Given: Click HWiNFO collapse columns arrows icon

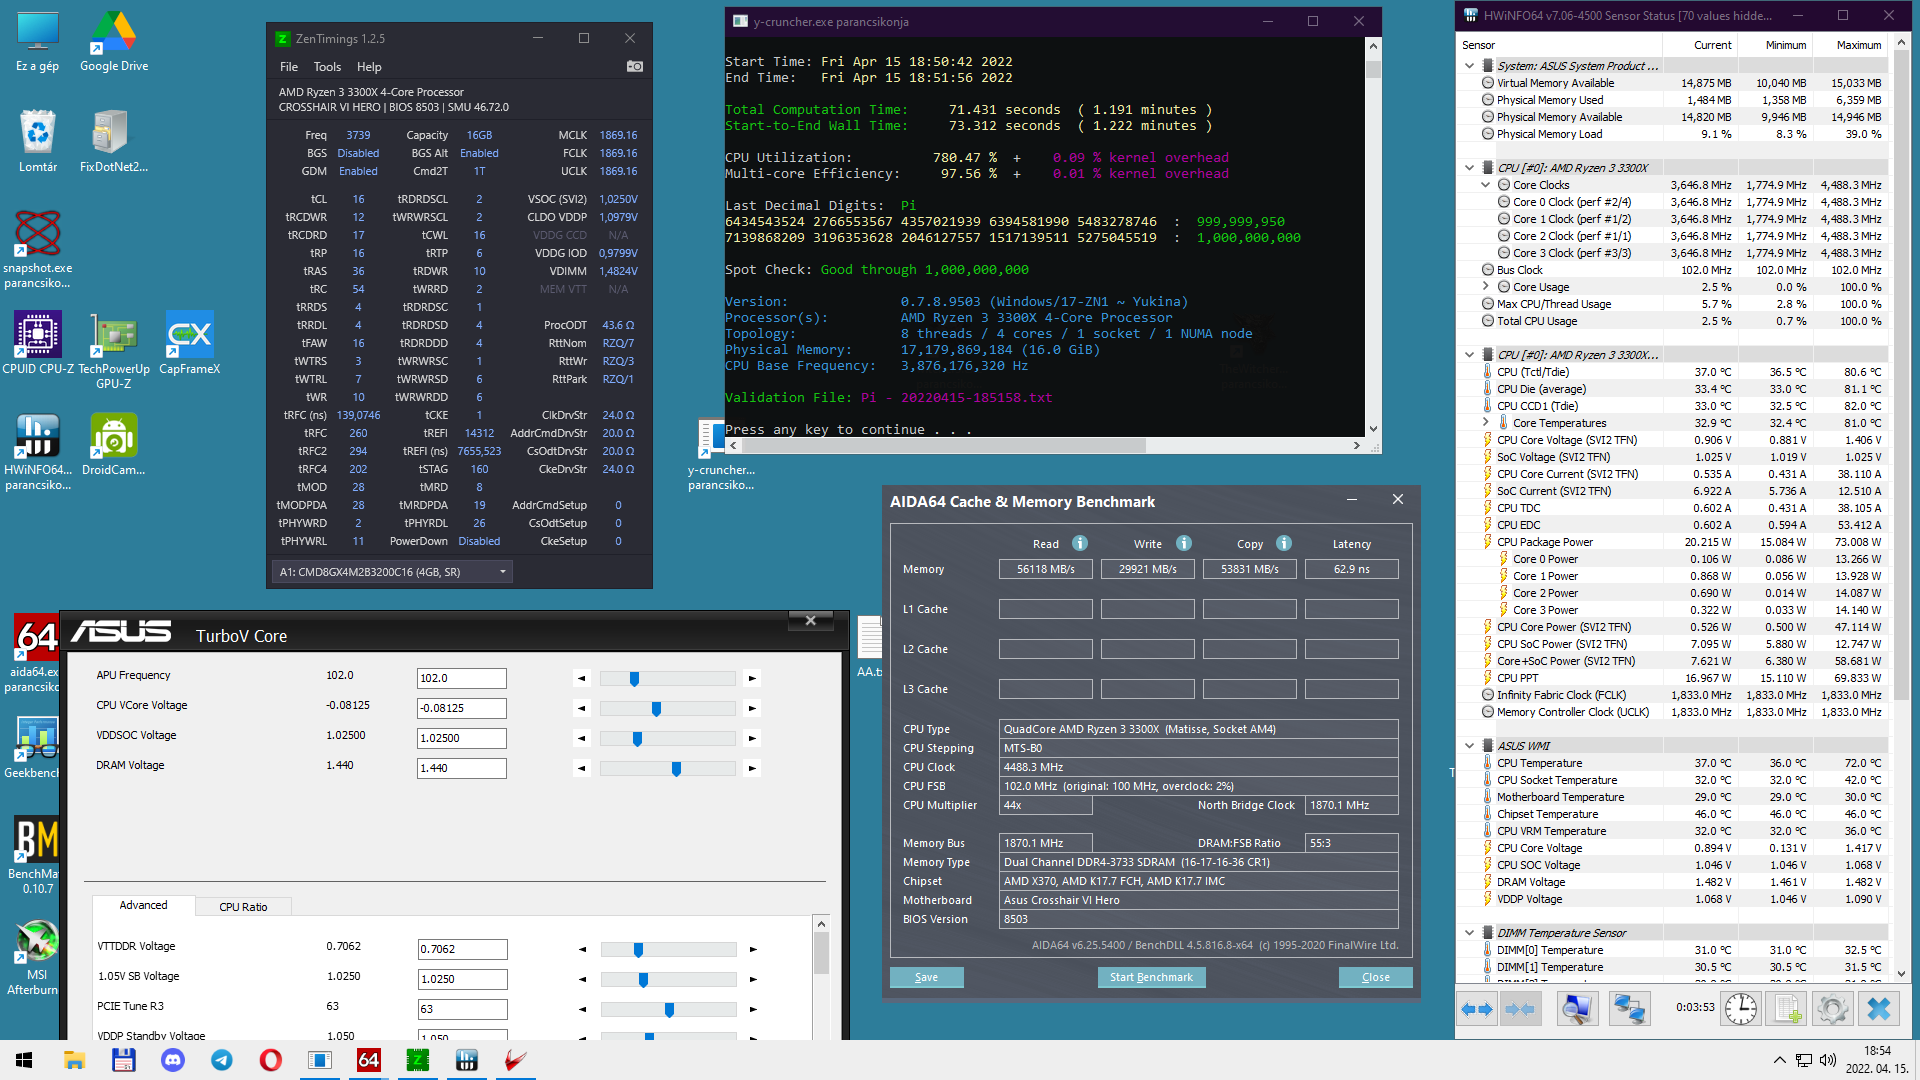Looking at the screenshot, I should click(1520, 1009).
